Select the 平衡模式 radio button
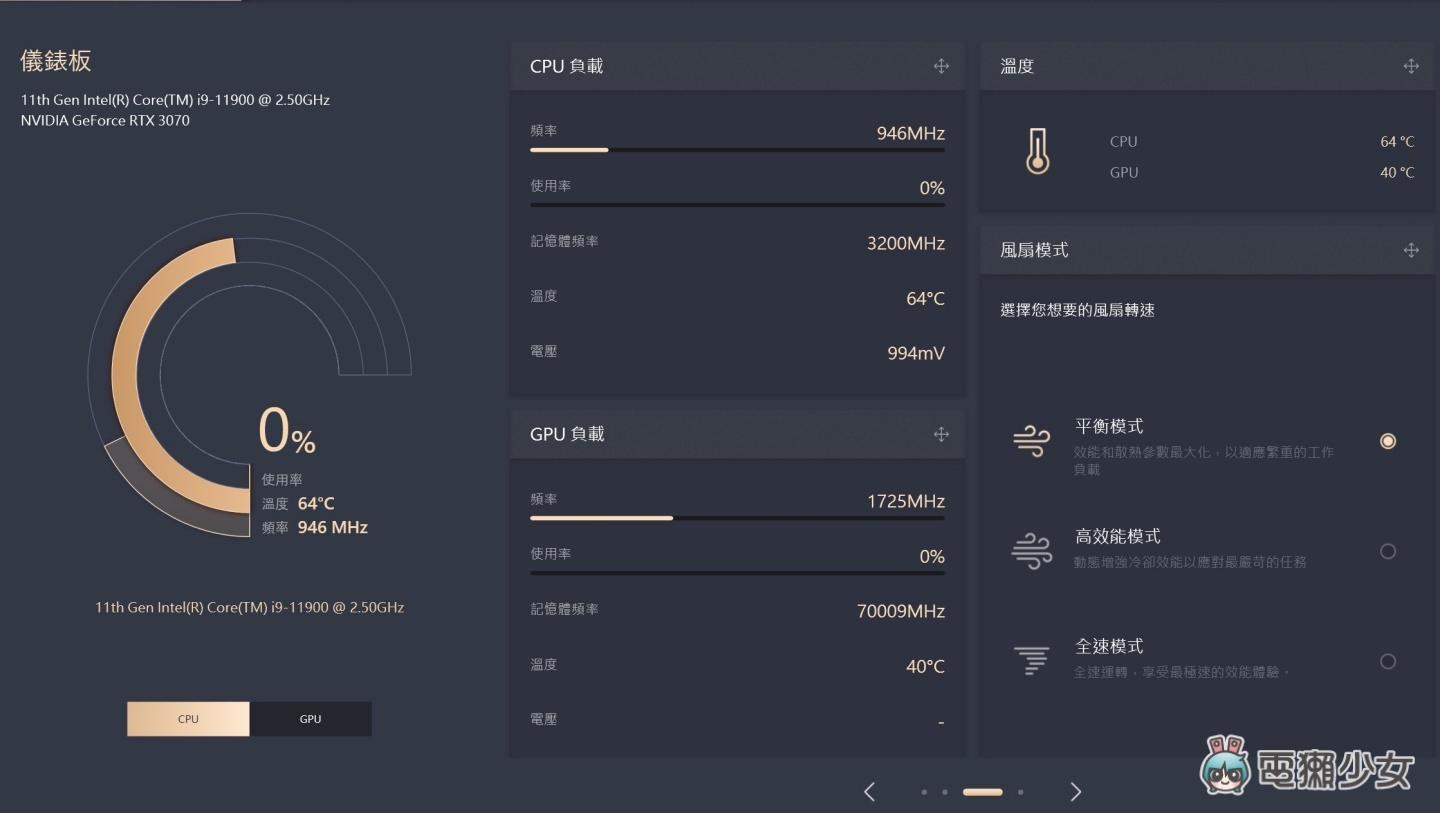 click(x=1388, y=440)
